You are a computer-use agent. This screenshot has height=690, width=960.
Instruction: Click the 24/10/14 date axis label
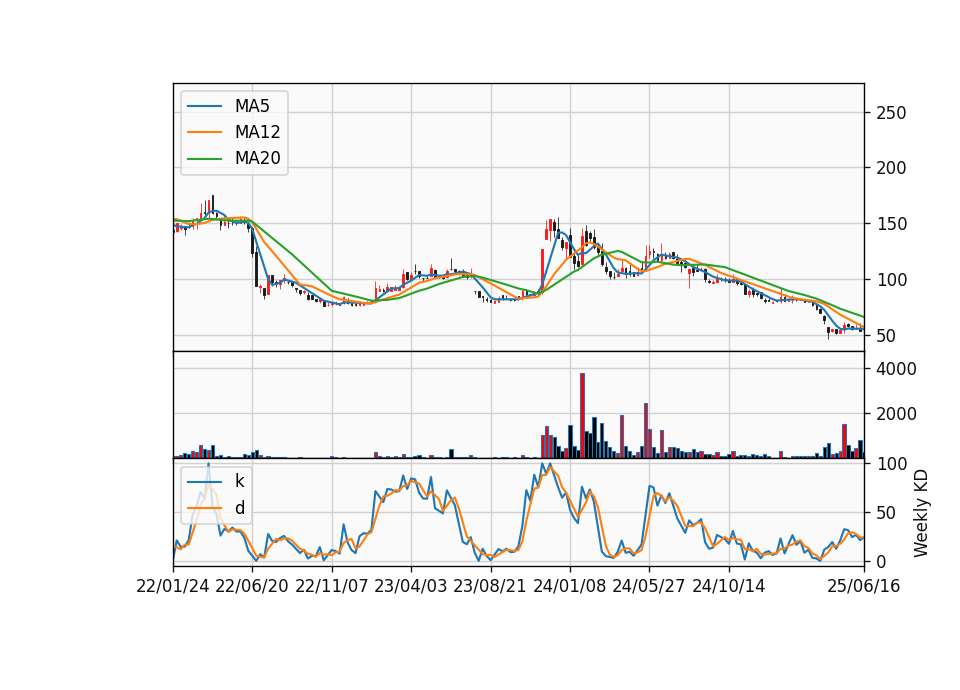pos(729,587)
